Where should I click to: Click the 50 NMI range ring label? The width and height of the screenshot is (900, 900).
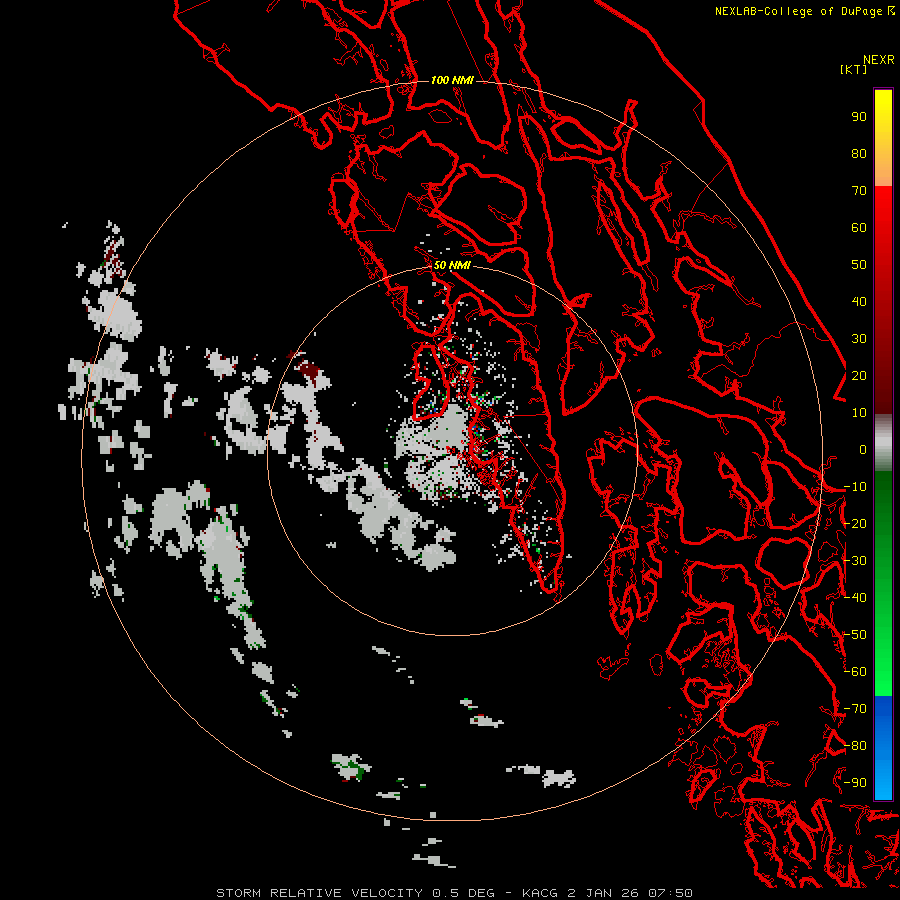(452, 265)
